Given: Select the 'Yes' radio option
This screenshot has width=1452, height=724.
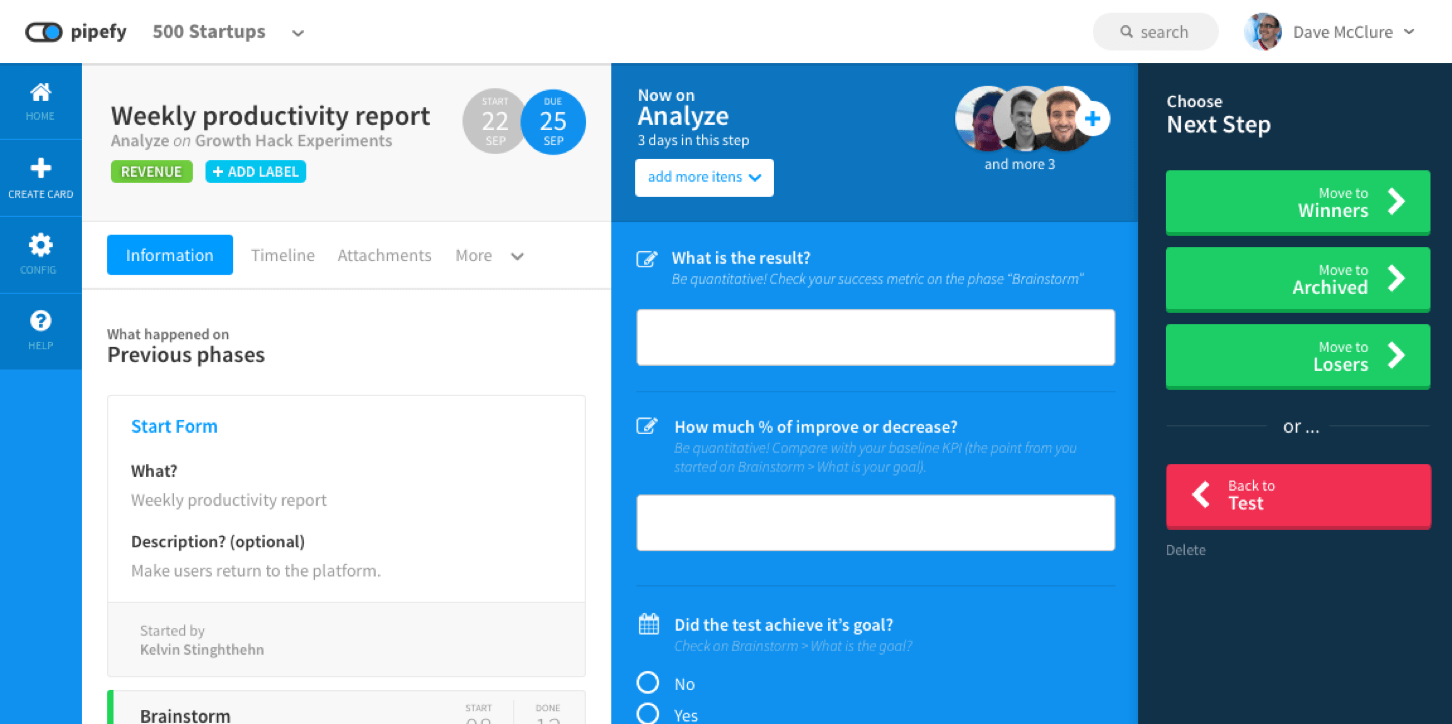Looking at the screenshot, I should point(648,714).
